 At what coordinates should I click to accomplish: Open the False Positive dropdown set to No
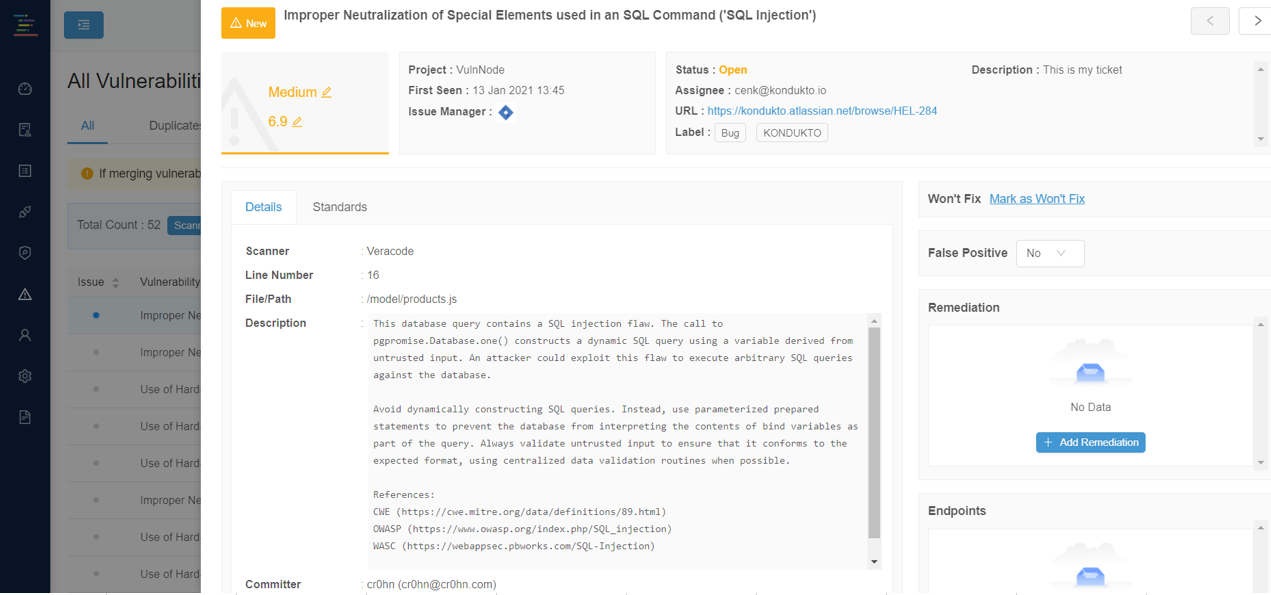(x=1050, y=253)
